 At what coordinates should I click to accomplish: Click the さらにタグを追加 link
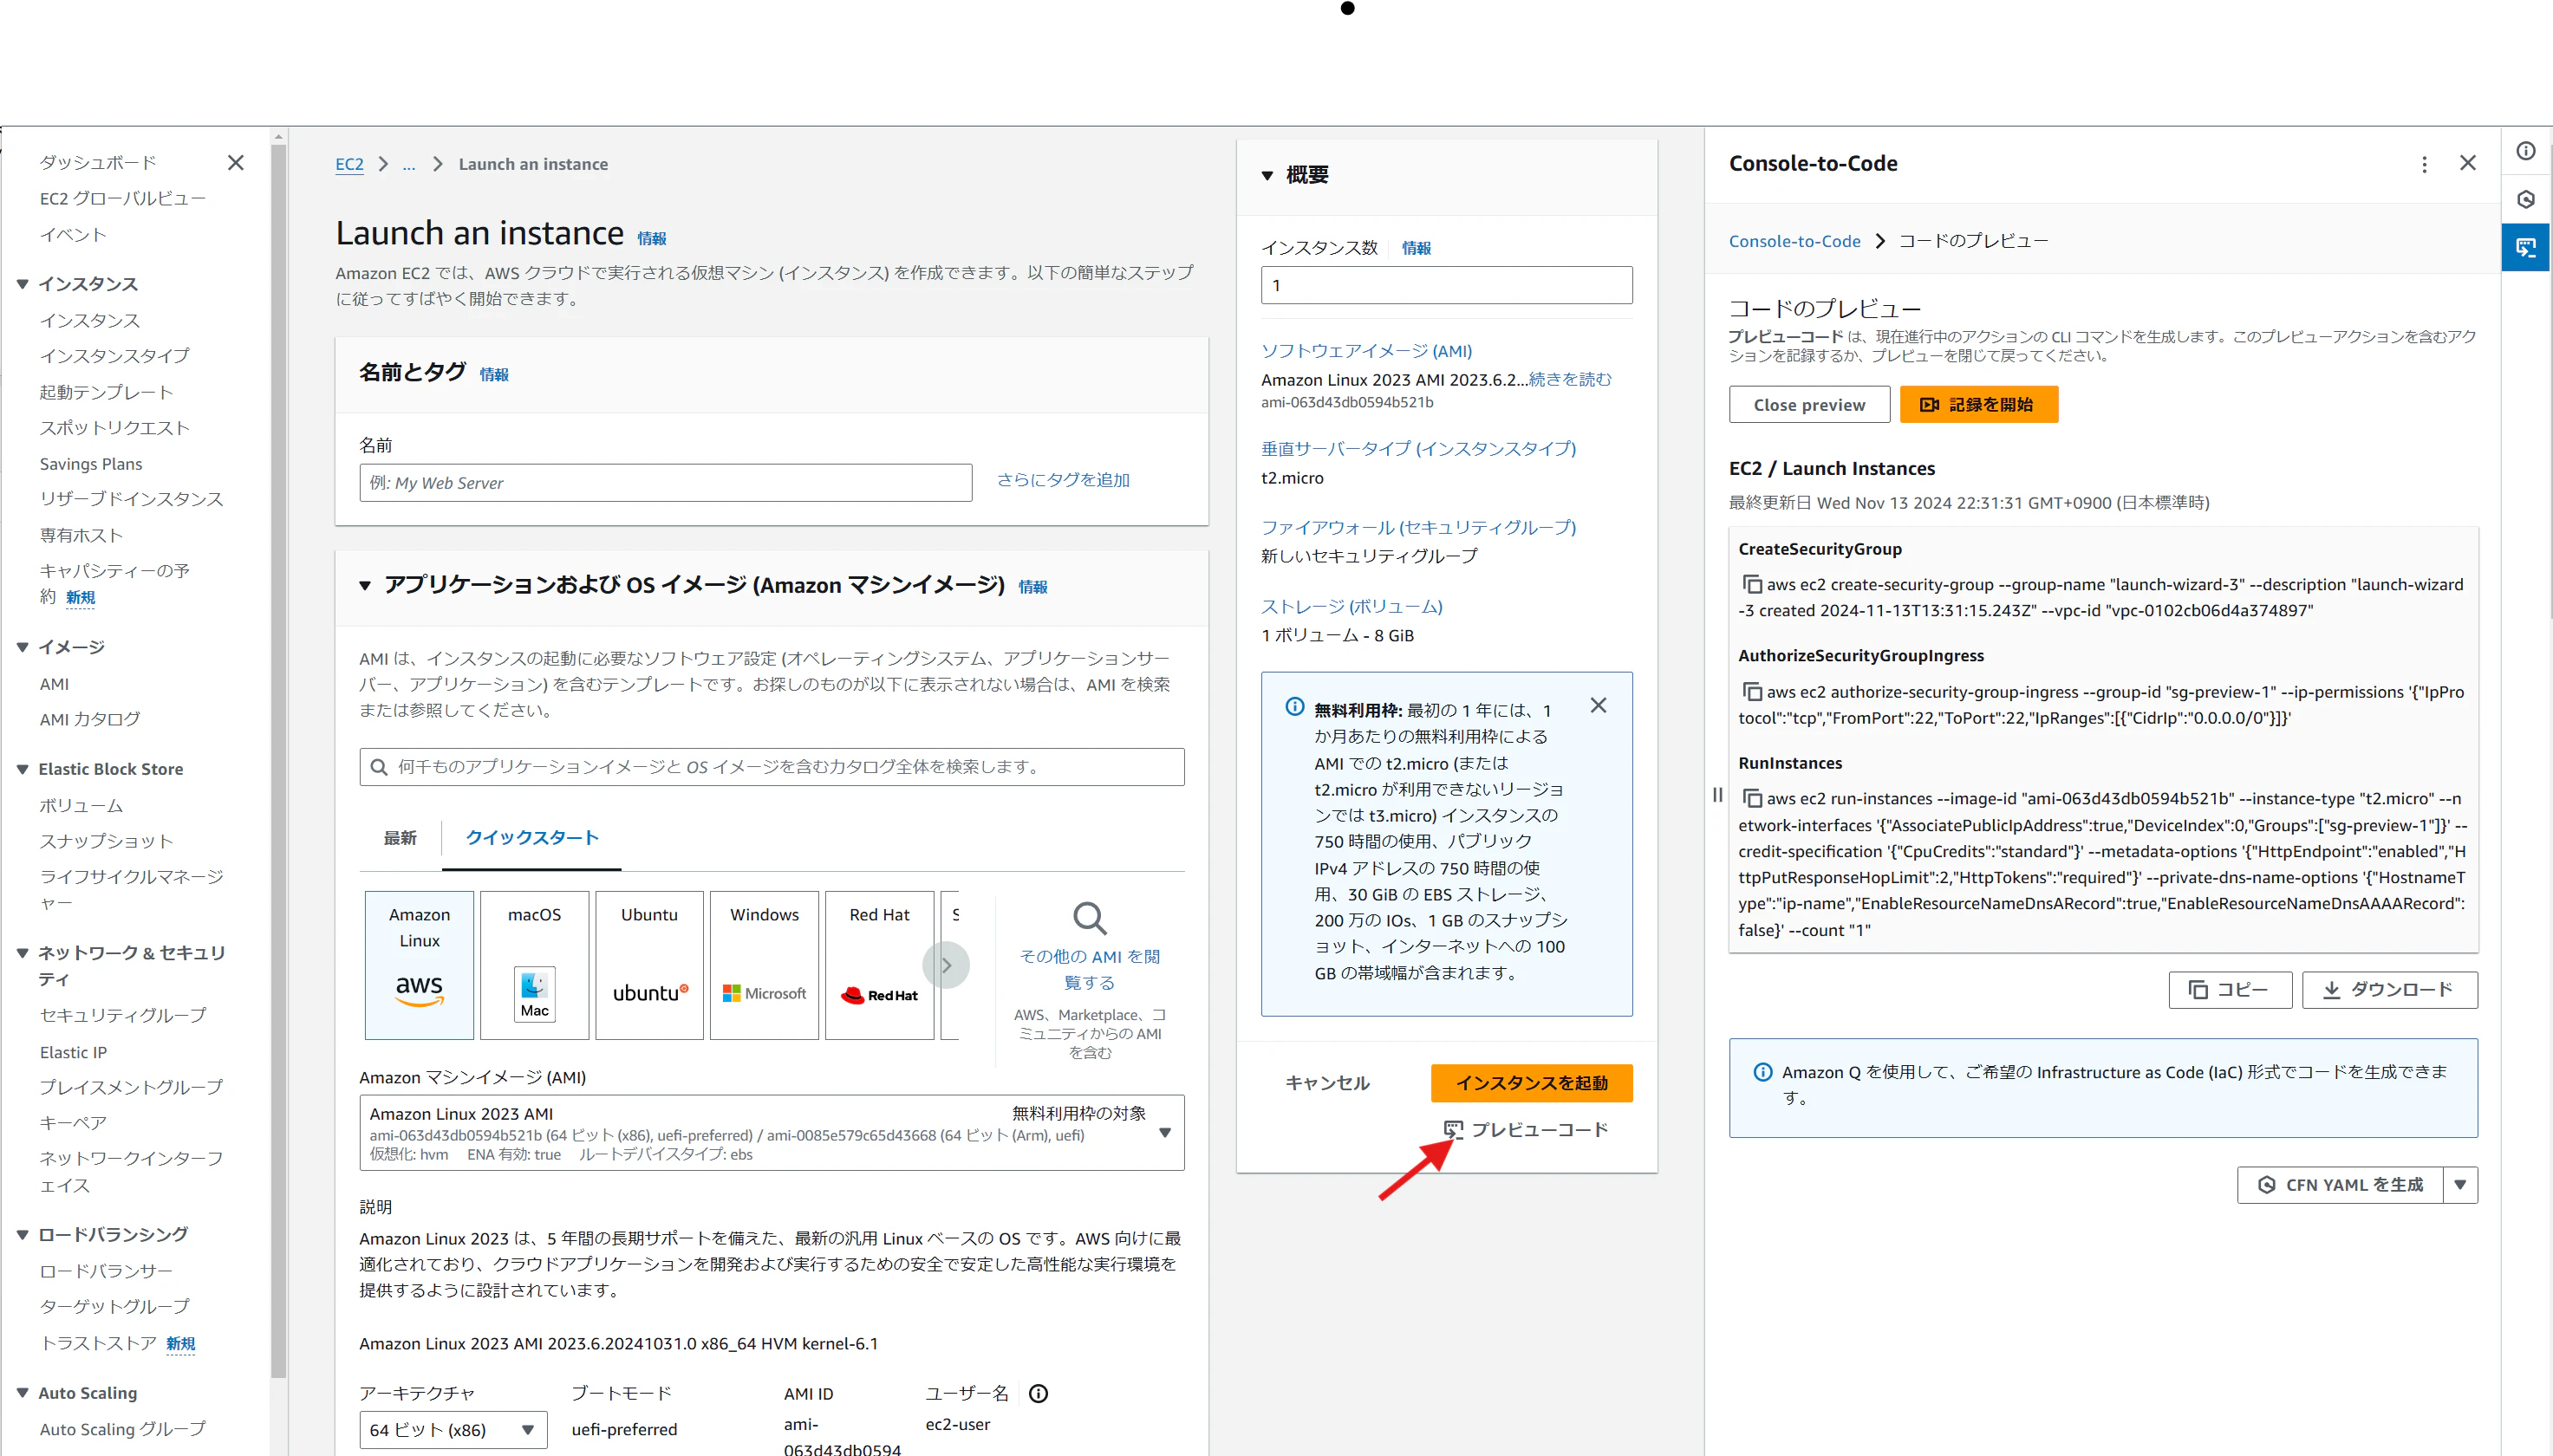(1063, 480)
